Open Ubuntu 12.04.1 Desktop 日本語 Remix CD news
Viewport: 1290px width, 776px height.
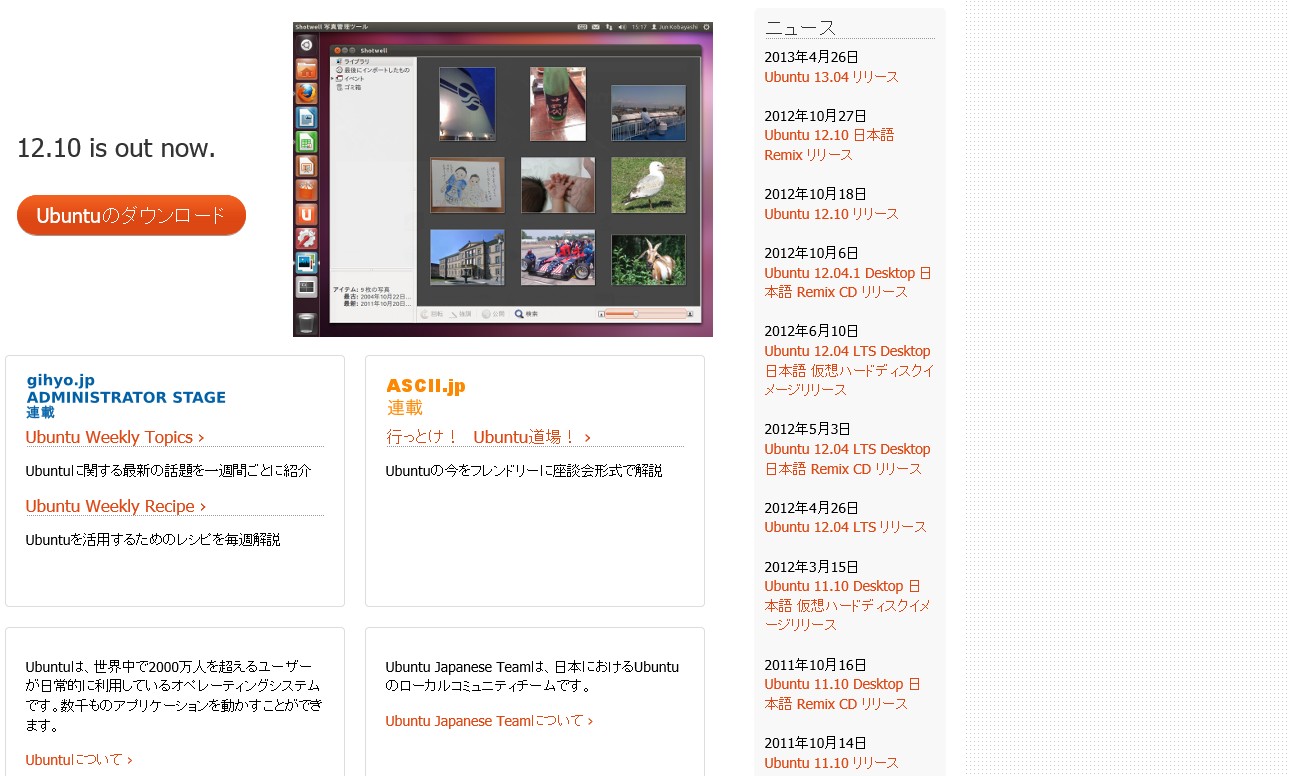[x=848, y=282]
